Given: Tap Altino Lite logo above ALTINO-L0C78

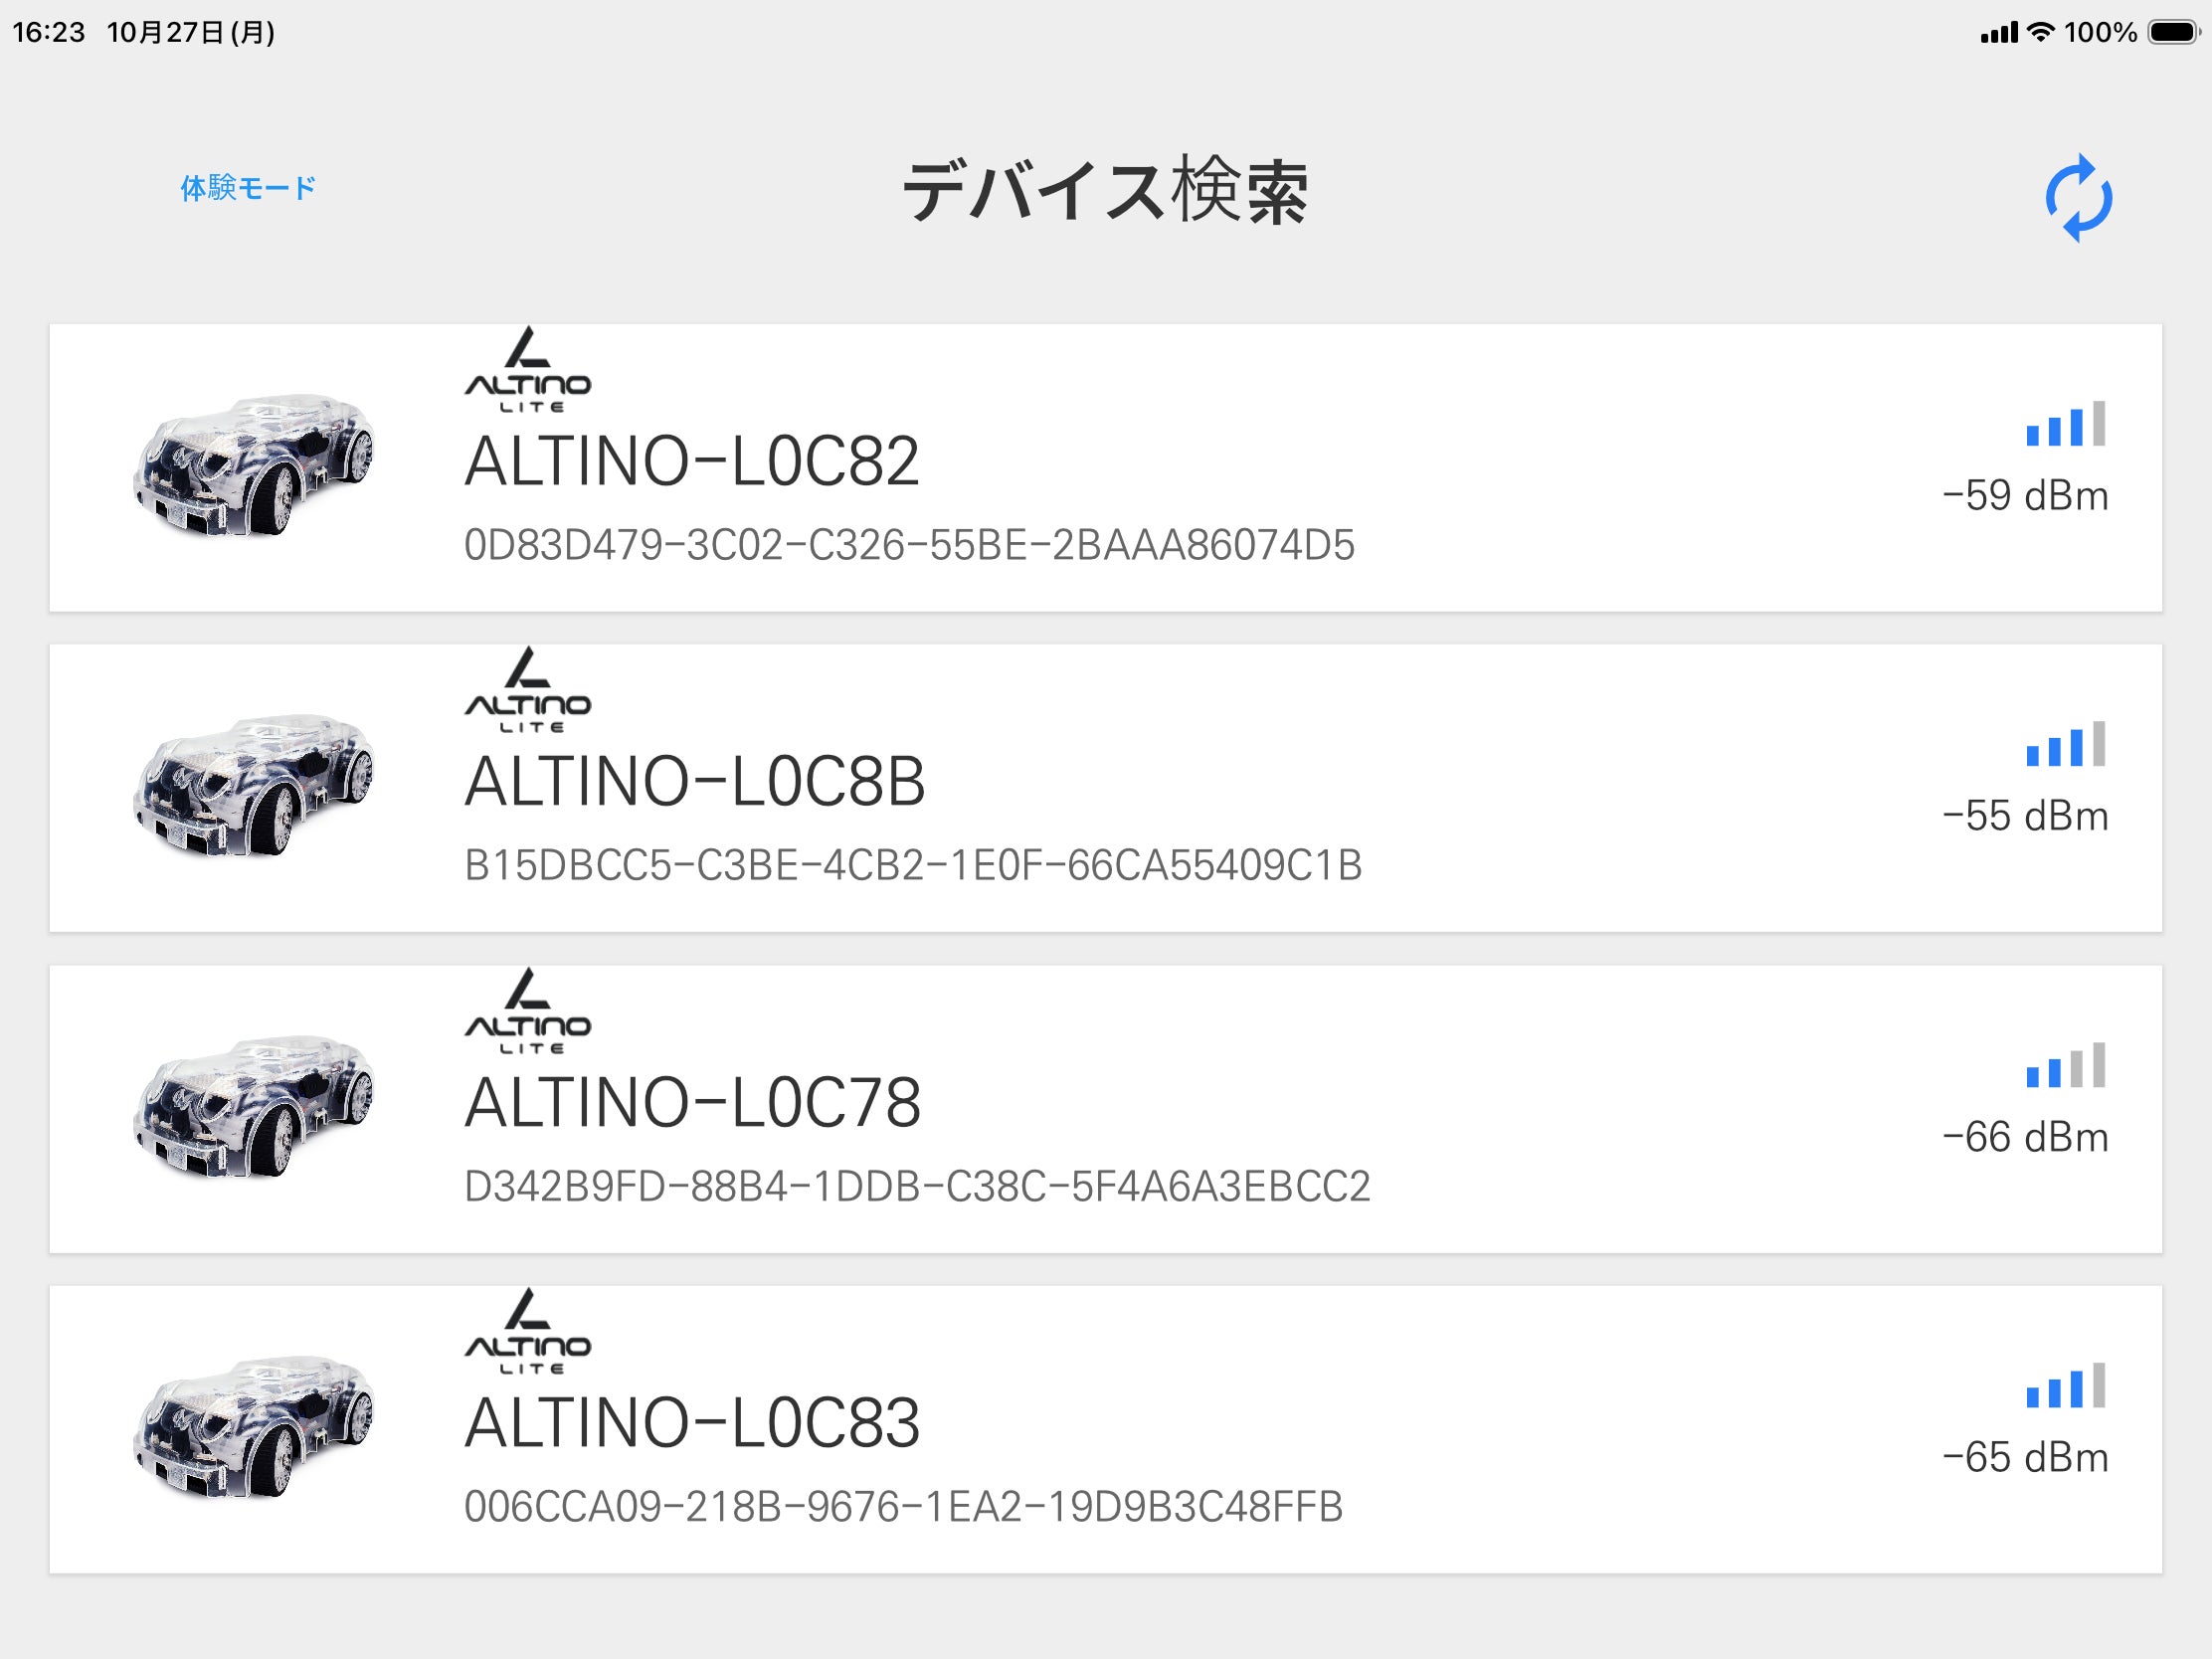Looking at the screenshot, I should pyautogui.click(x=528, y=1012).
